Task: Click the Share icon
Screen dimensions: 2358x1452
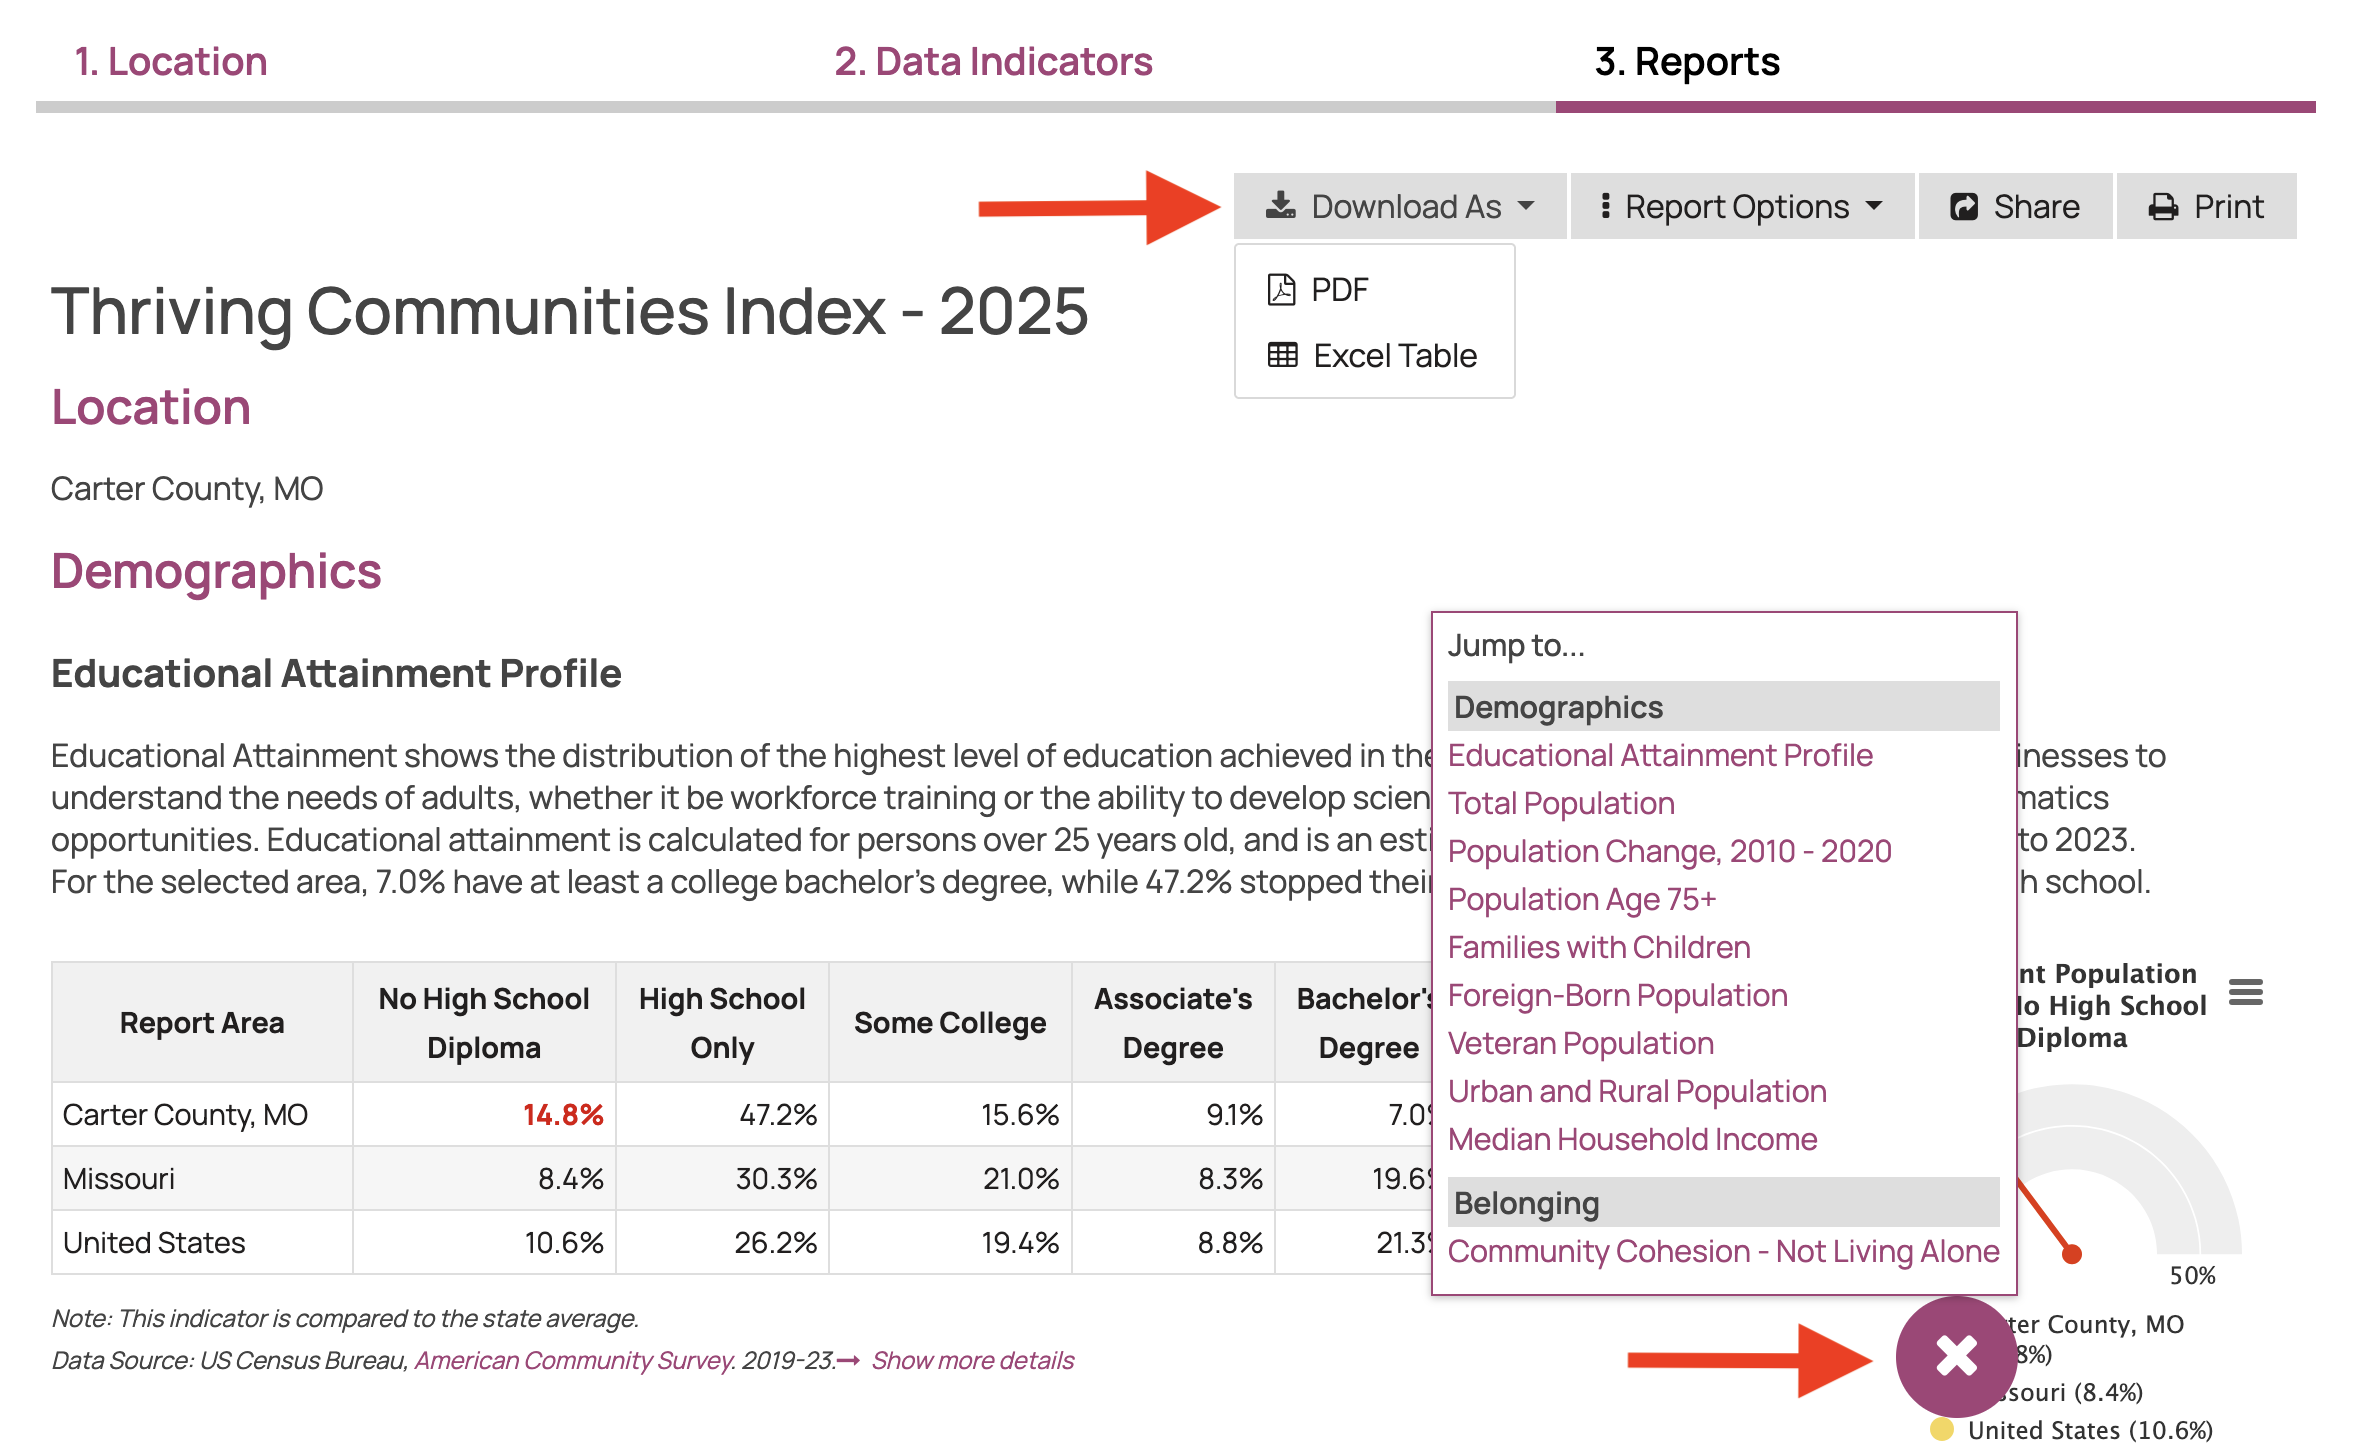Action: [1964, 206]
